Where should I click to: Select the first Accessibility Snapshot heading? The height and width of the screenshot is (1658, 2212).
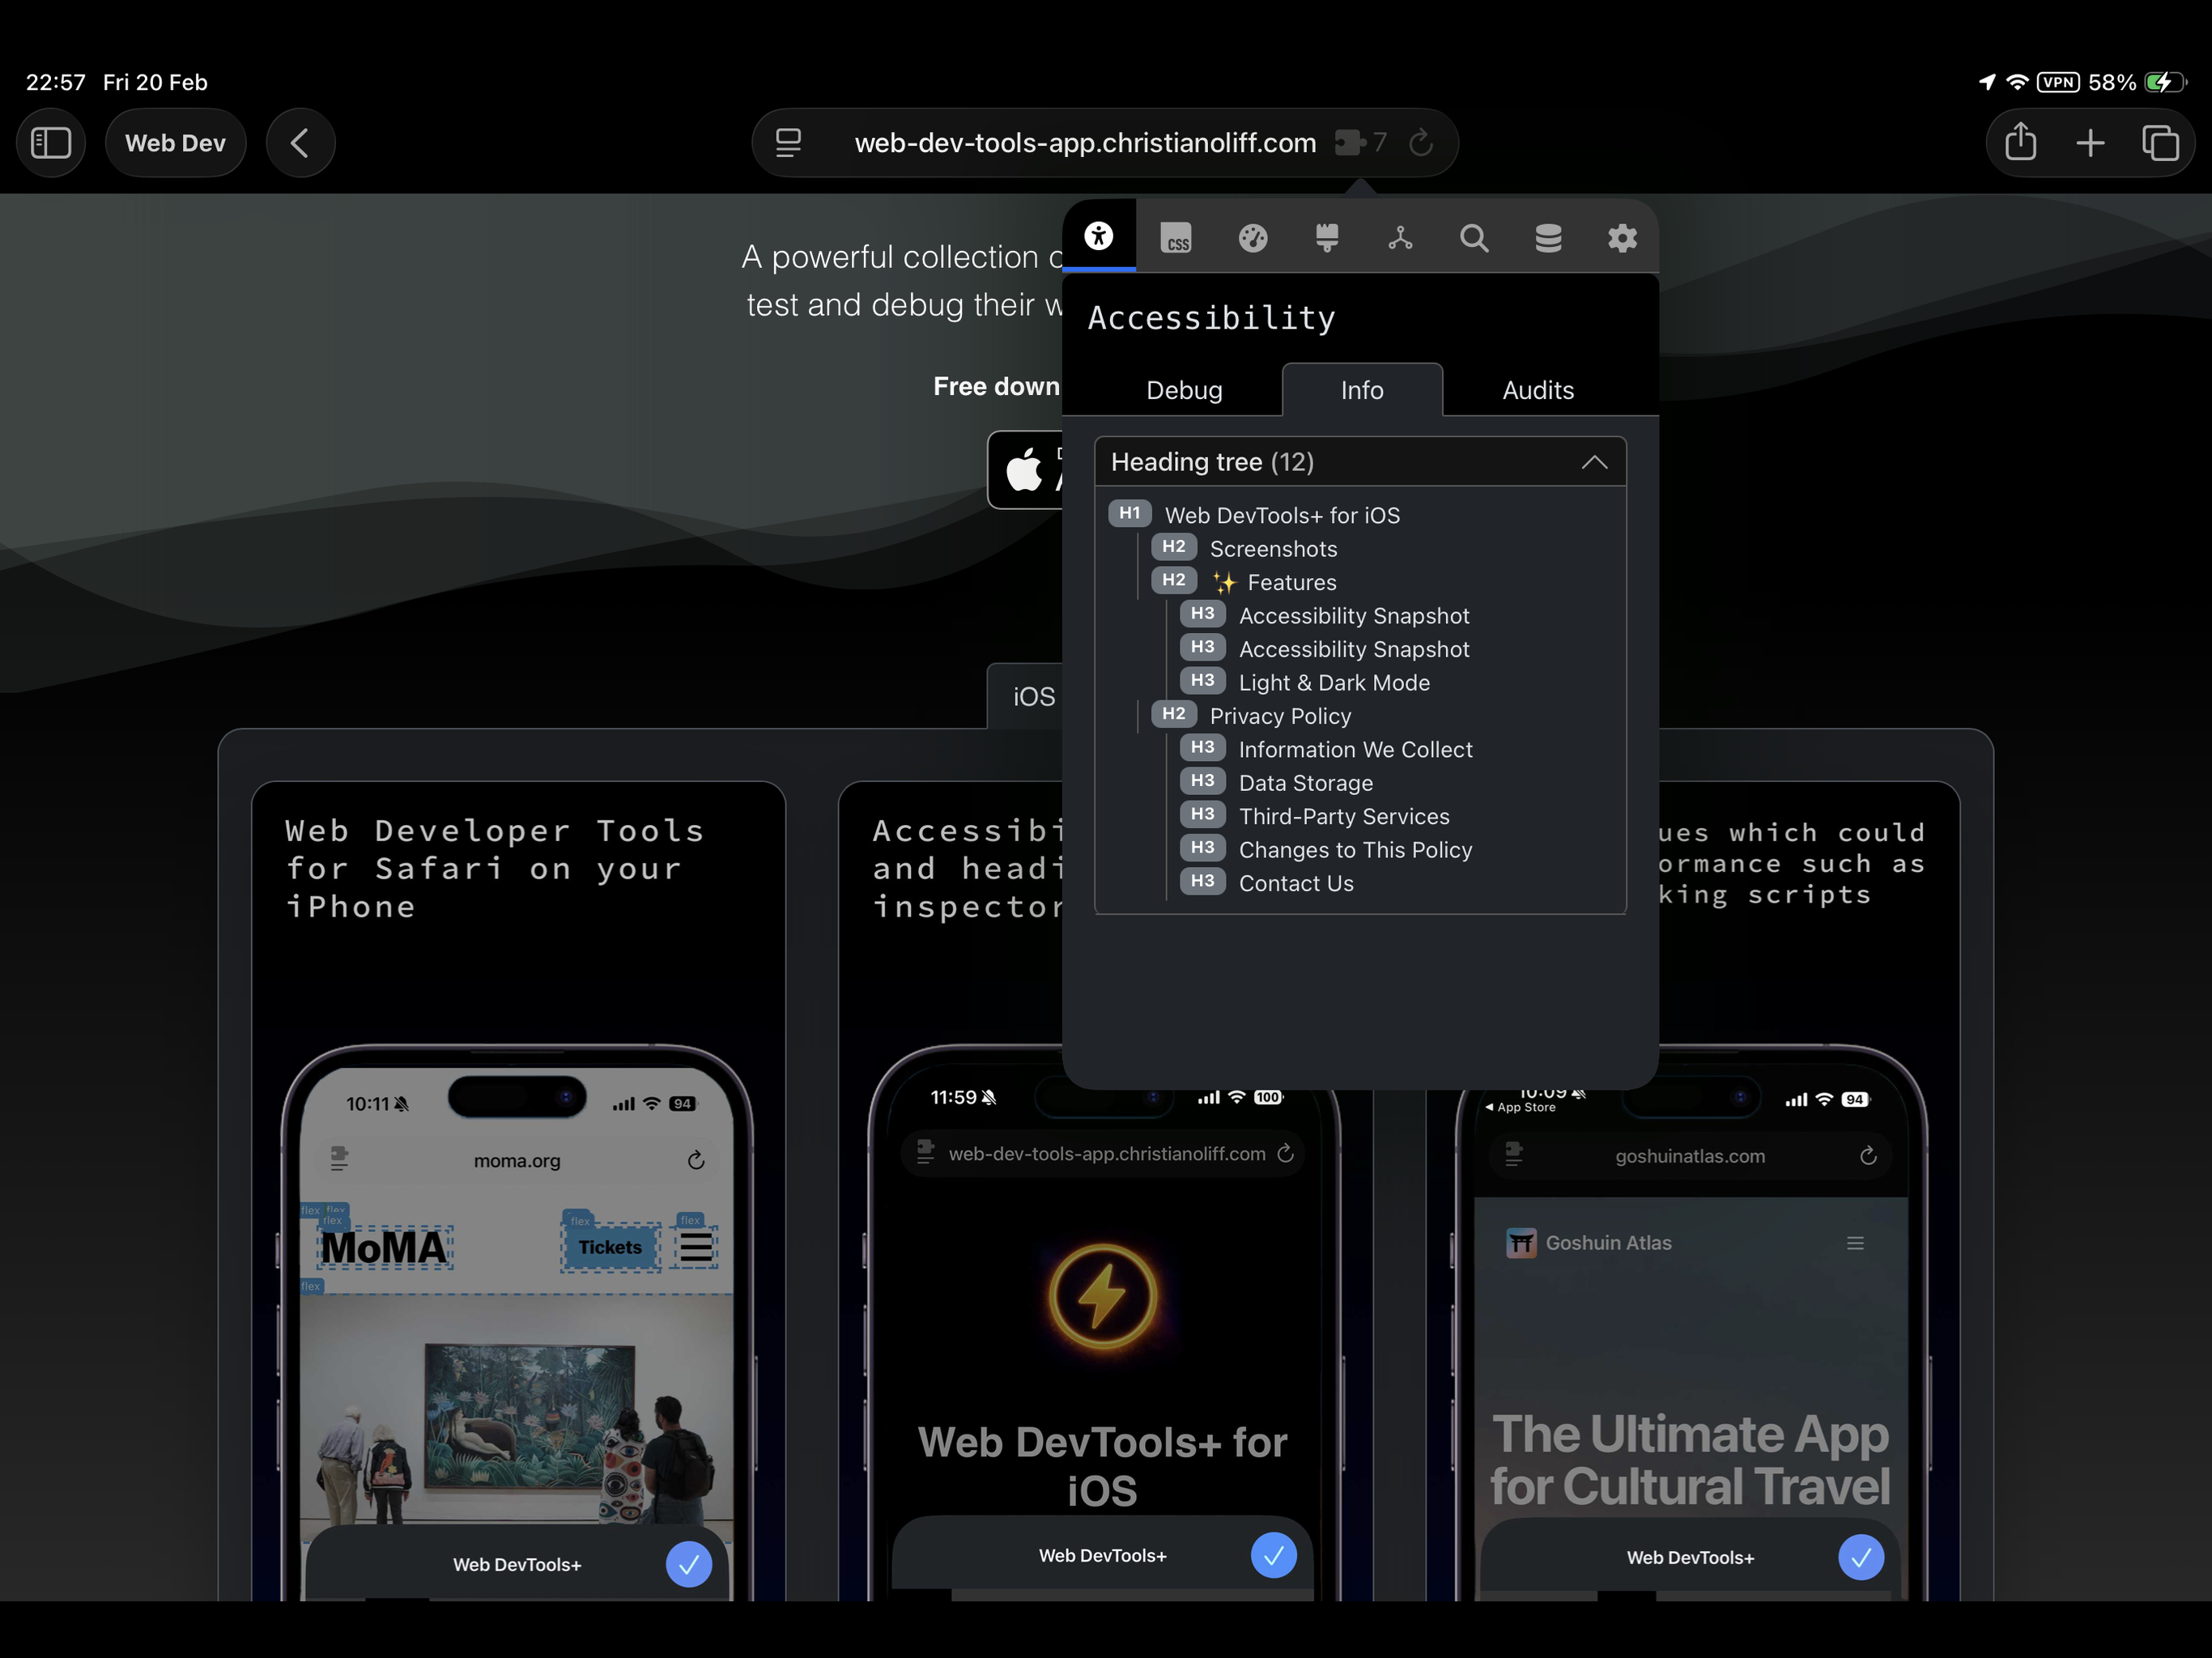click(x=1324, y=615)
